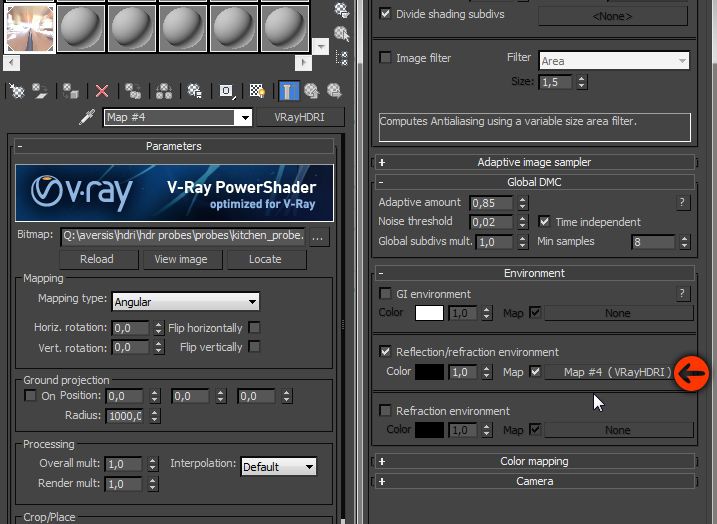Toggle Divide shading subdivs checkbox

tap(385, 13)
